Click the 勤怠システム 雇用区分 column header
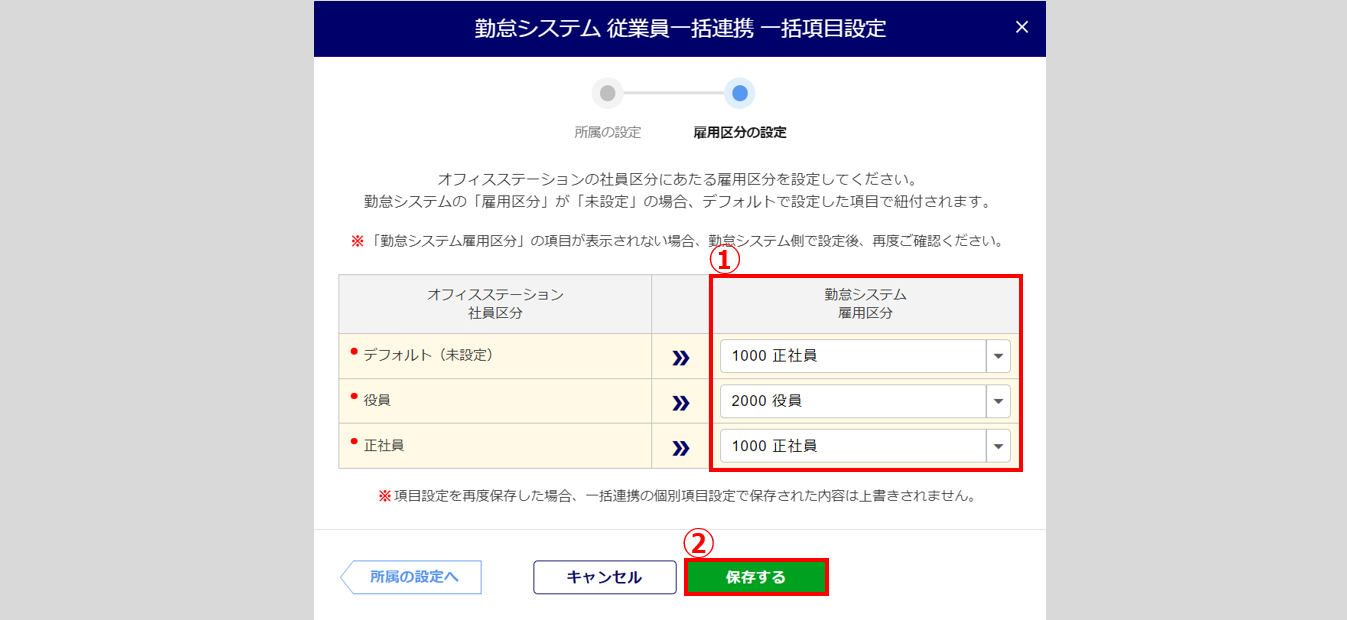The height and width of the screenshot is (620, 1347). pos(865,304)
